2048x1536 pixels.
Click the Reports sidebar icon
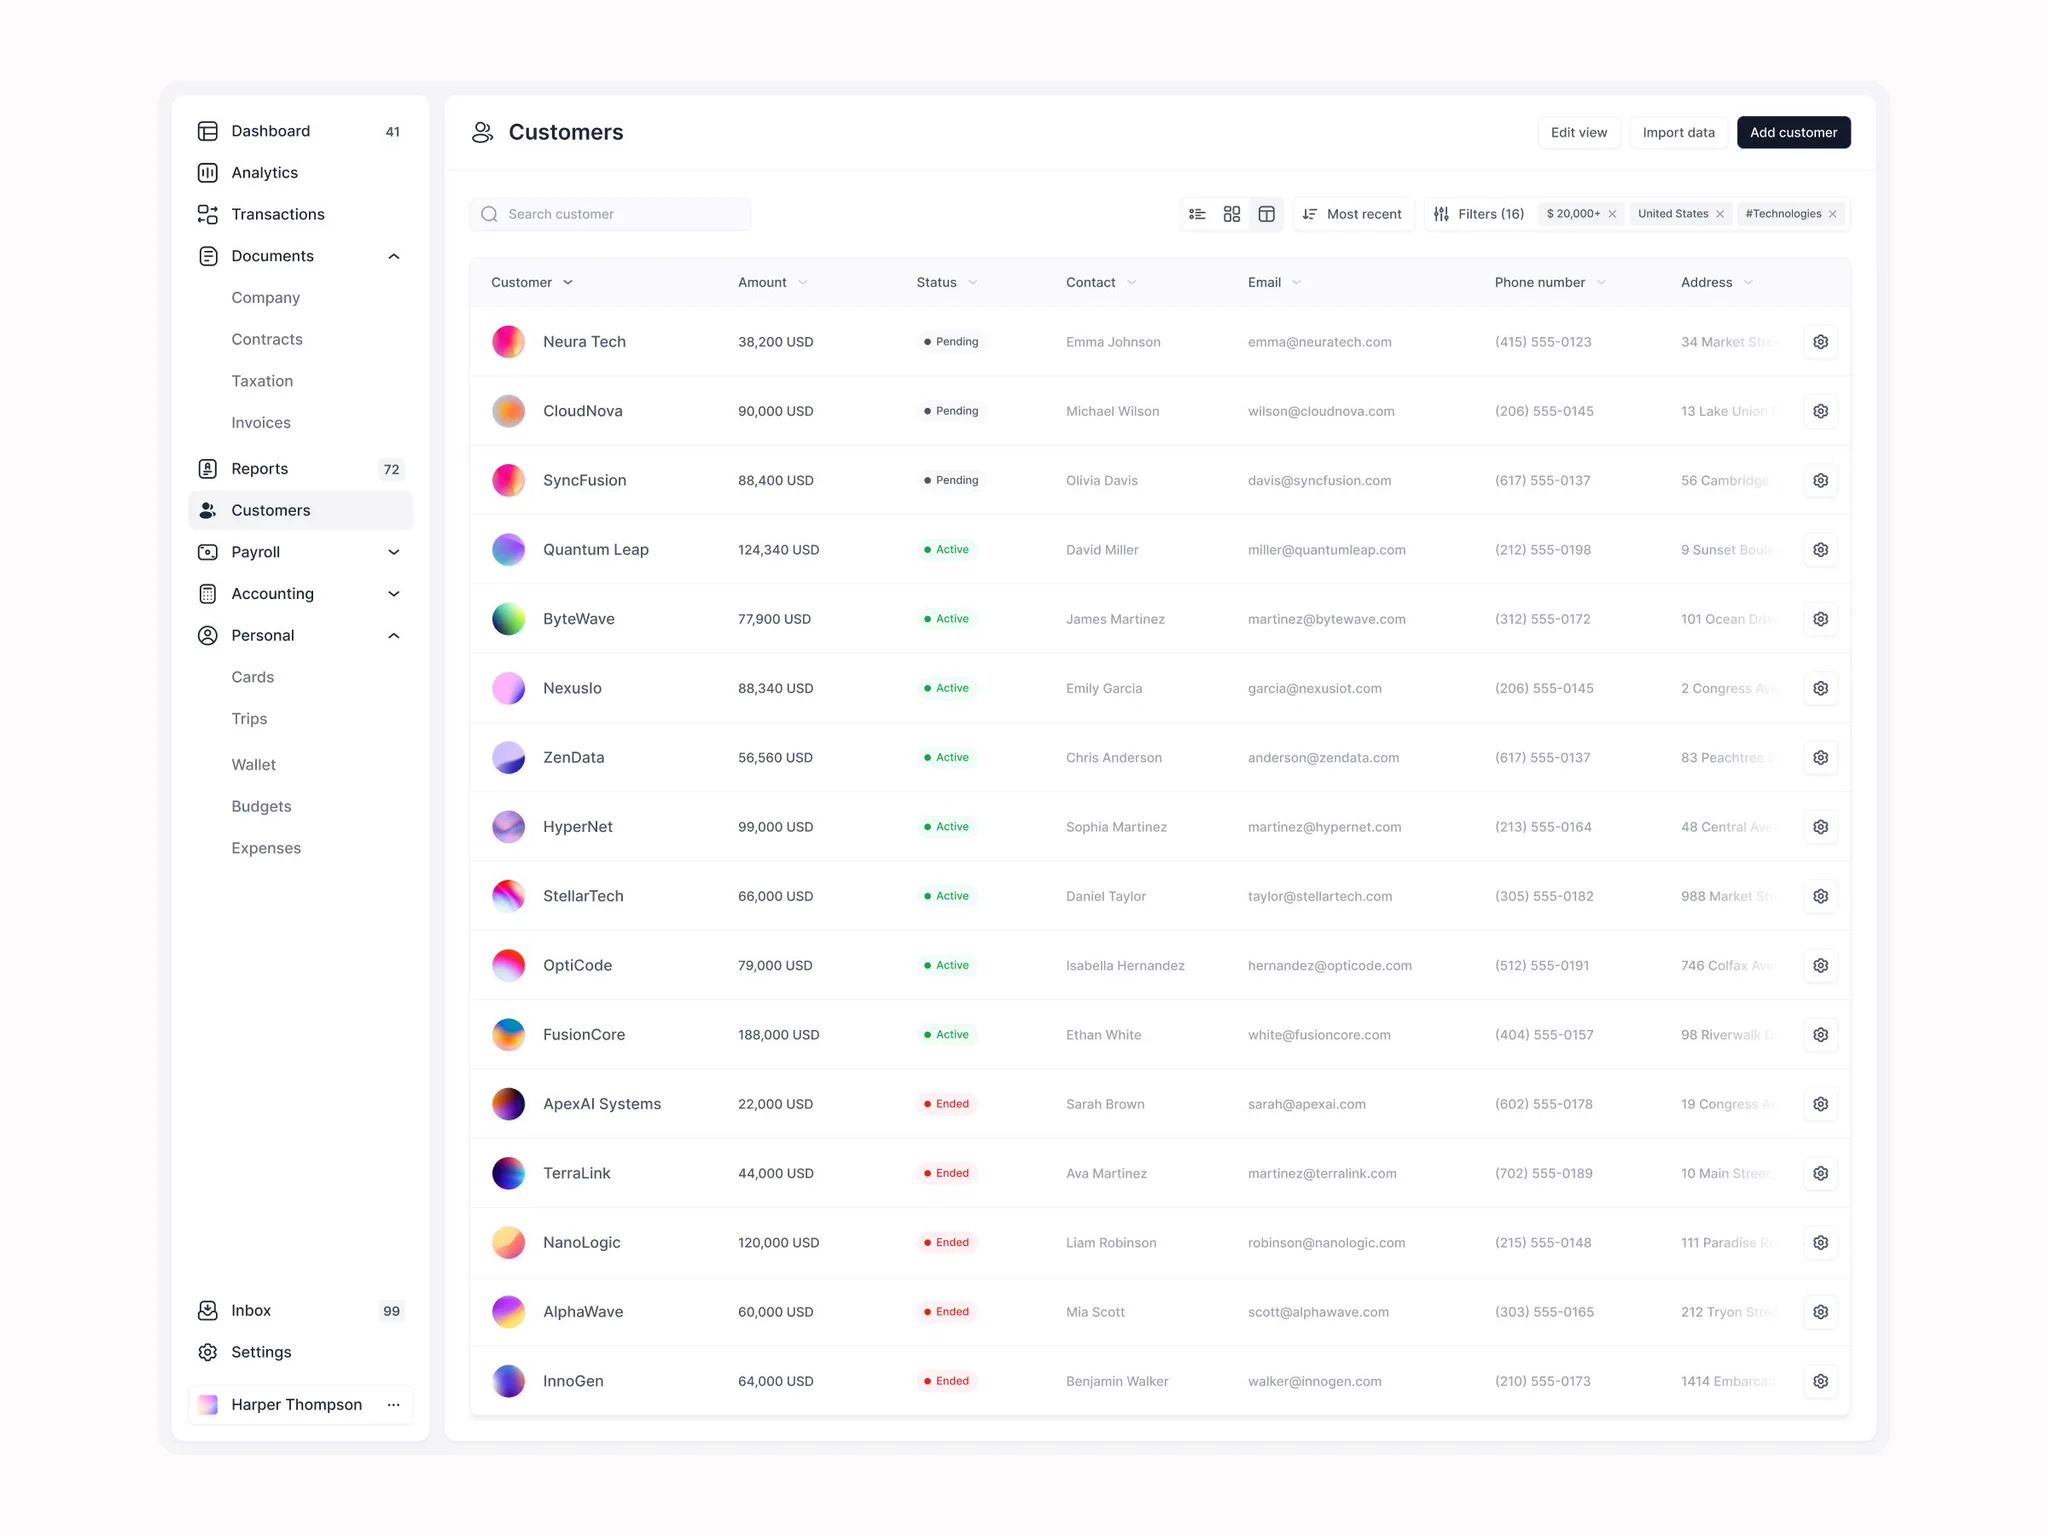208,469
